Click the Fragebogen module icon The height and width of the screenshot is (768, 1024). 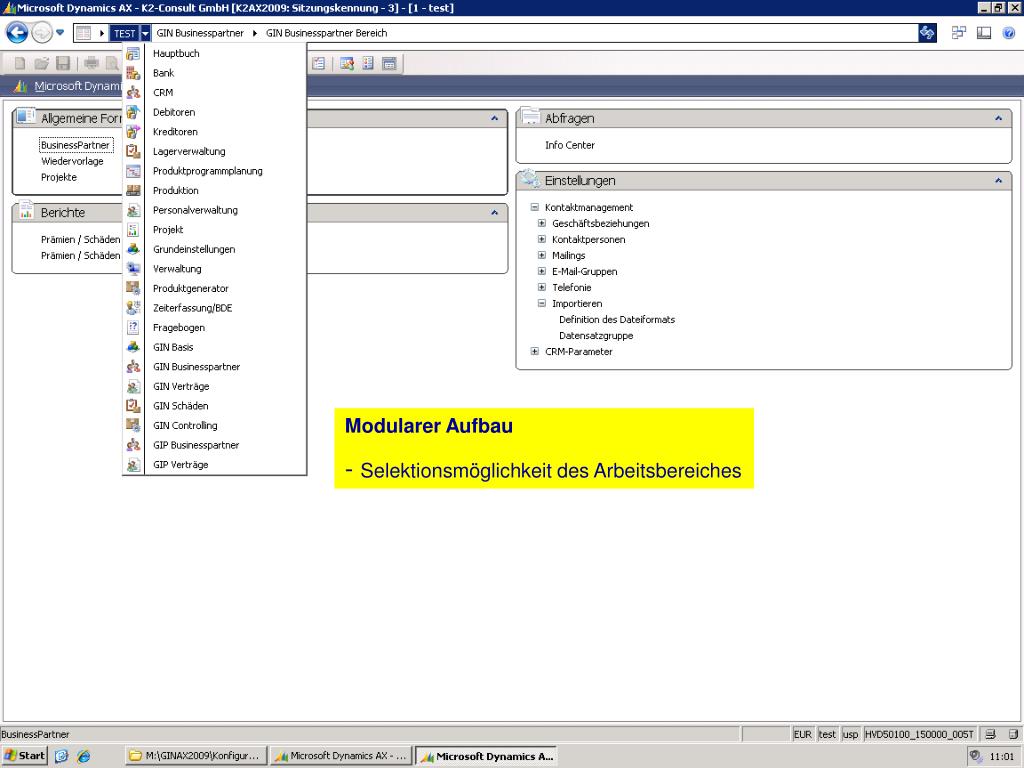[x=133, y=328]
